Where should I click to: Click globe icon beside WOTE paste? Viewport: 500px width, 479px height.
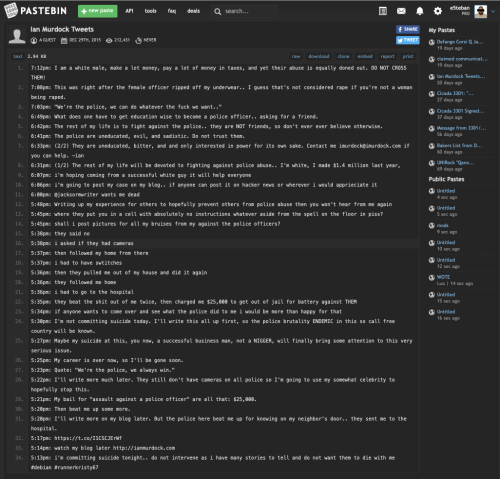click(x=432, y=278)
